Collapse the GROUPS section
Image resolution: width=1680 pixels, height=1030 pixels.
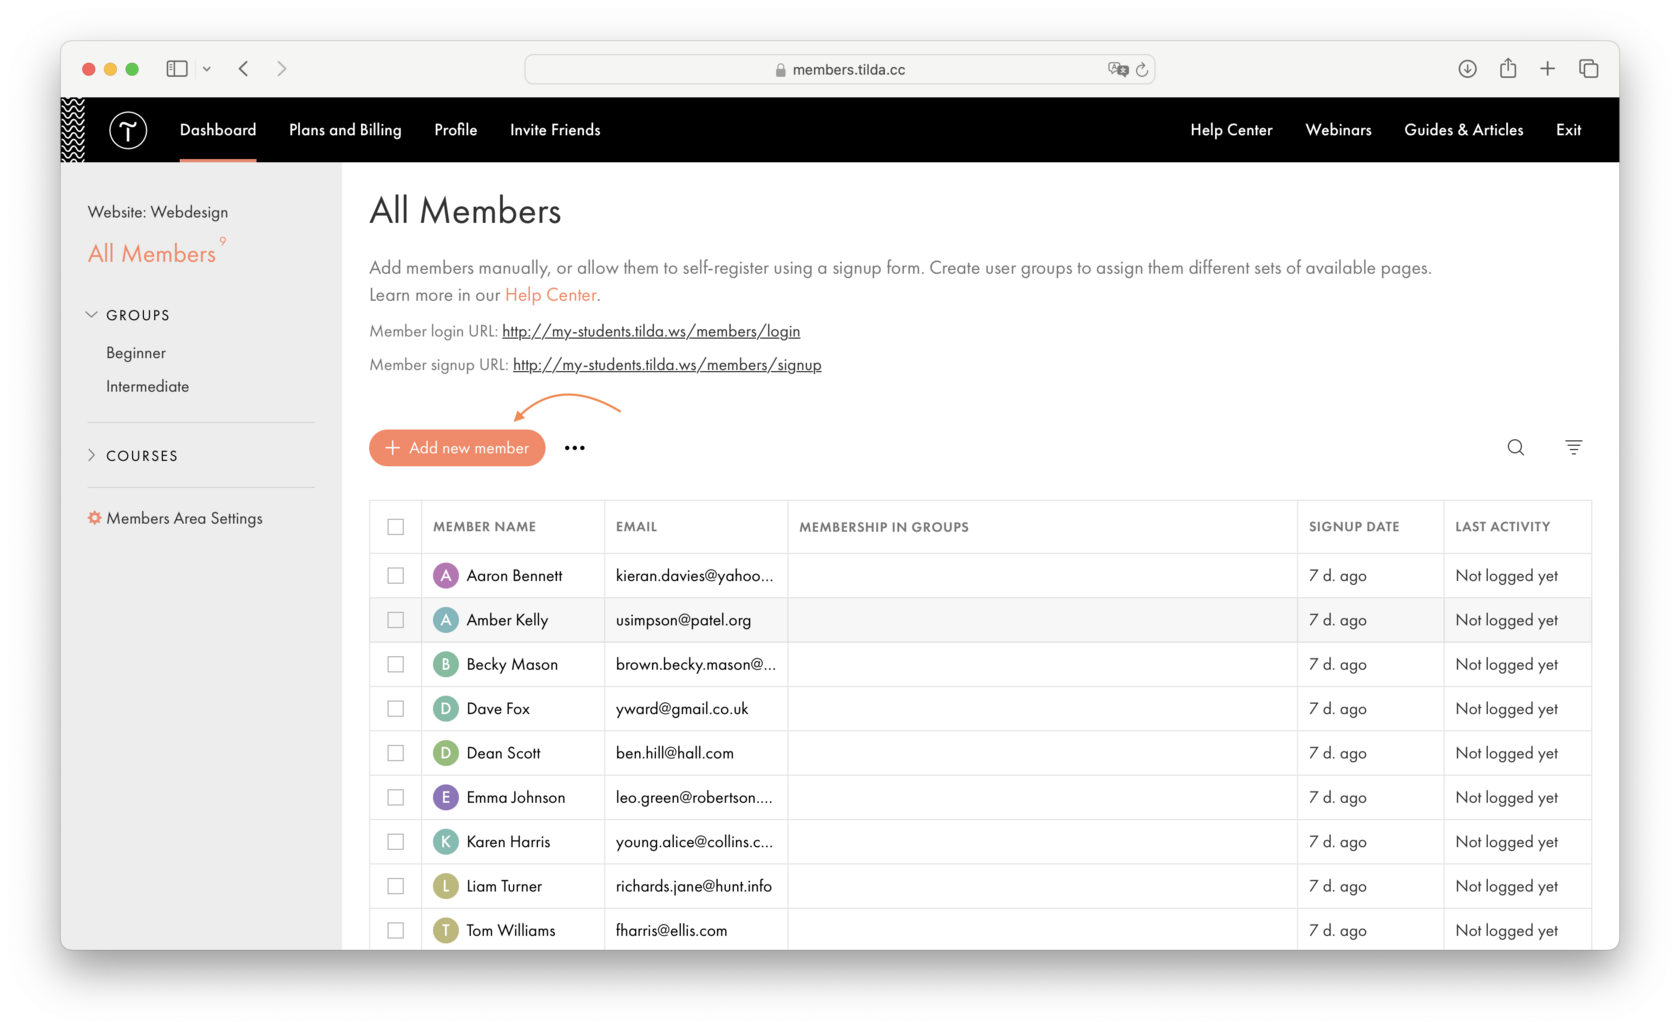91,314
